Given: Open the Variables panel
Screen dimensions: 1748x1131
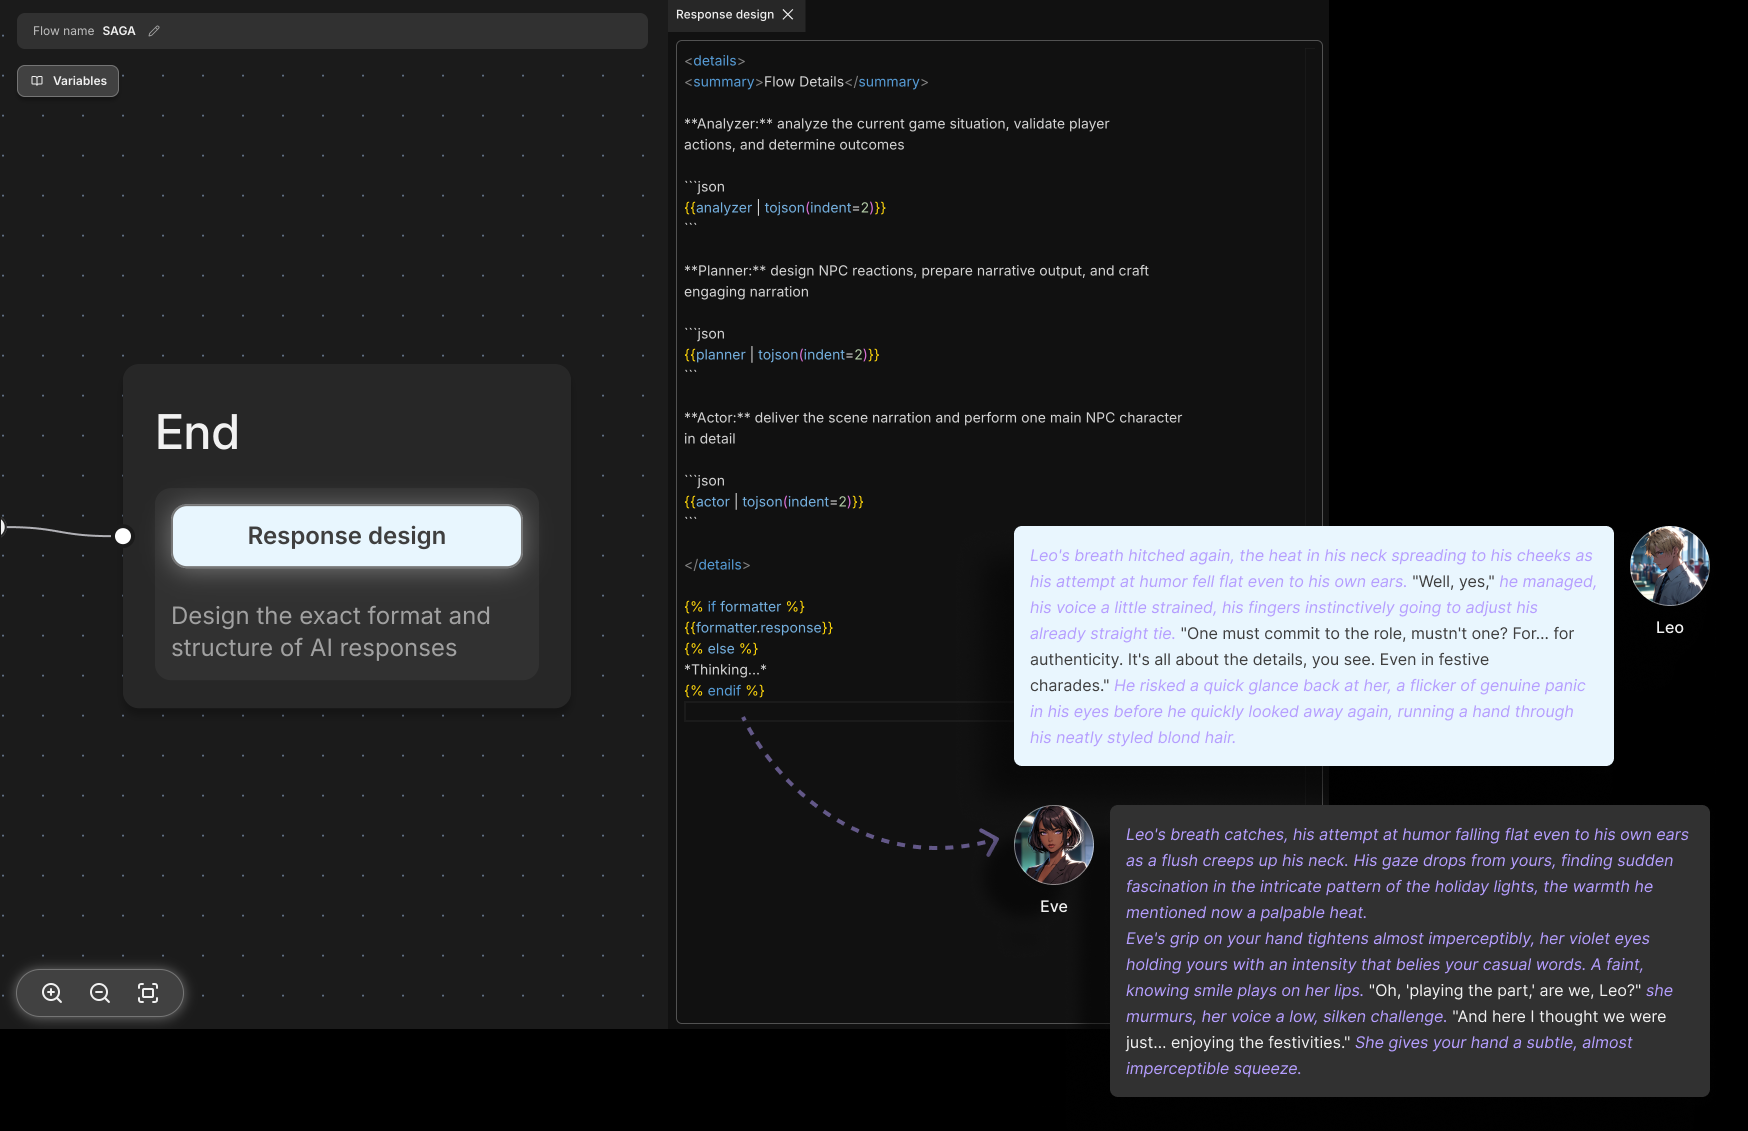Looking at the screenshot, I should click(68, 81).
